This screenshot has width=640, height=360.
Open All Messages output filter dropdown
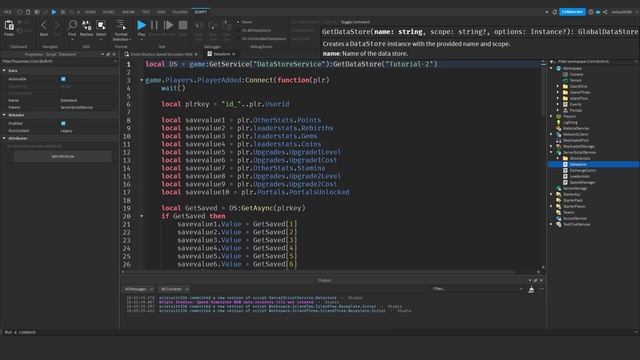138,289
